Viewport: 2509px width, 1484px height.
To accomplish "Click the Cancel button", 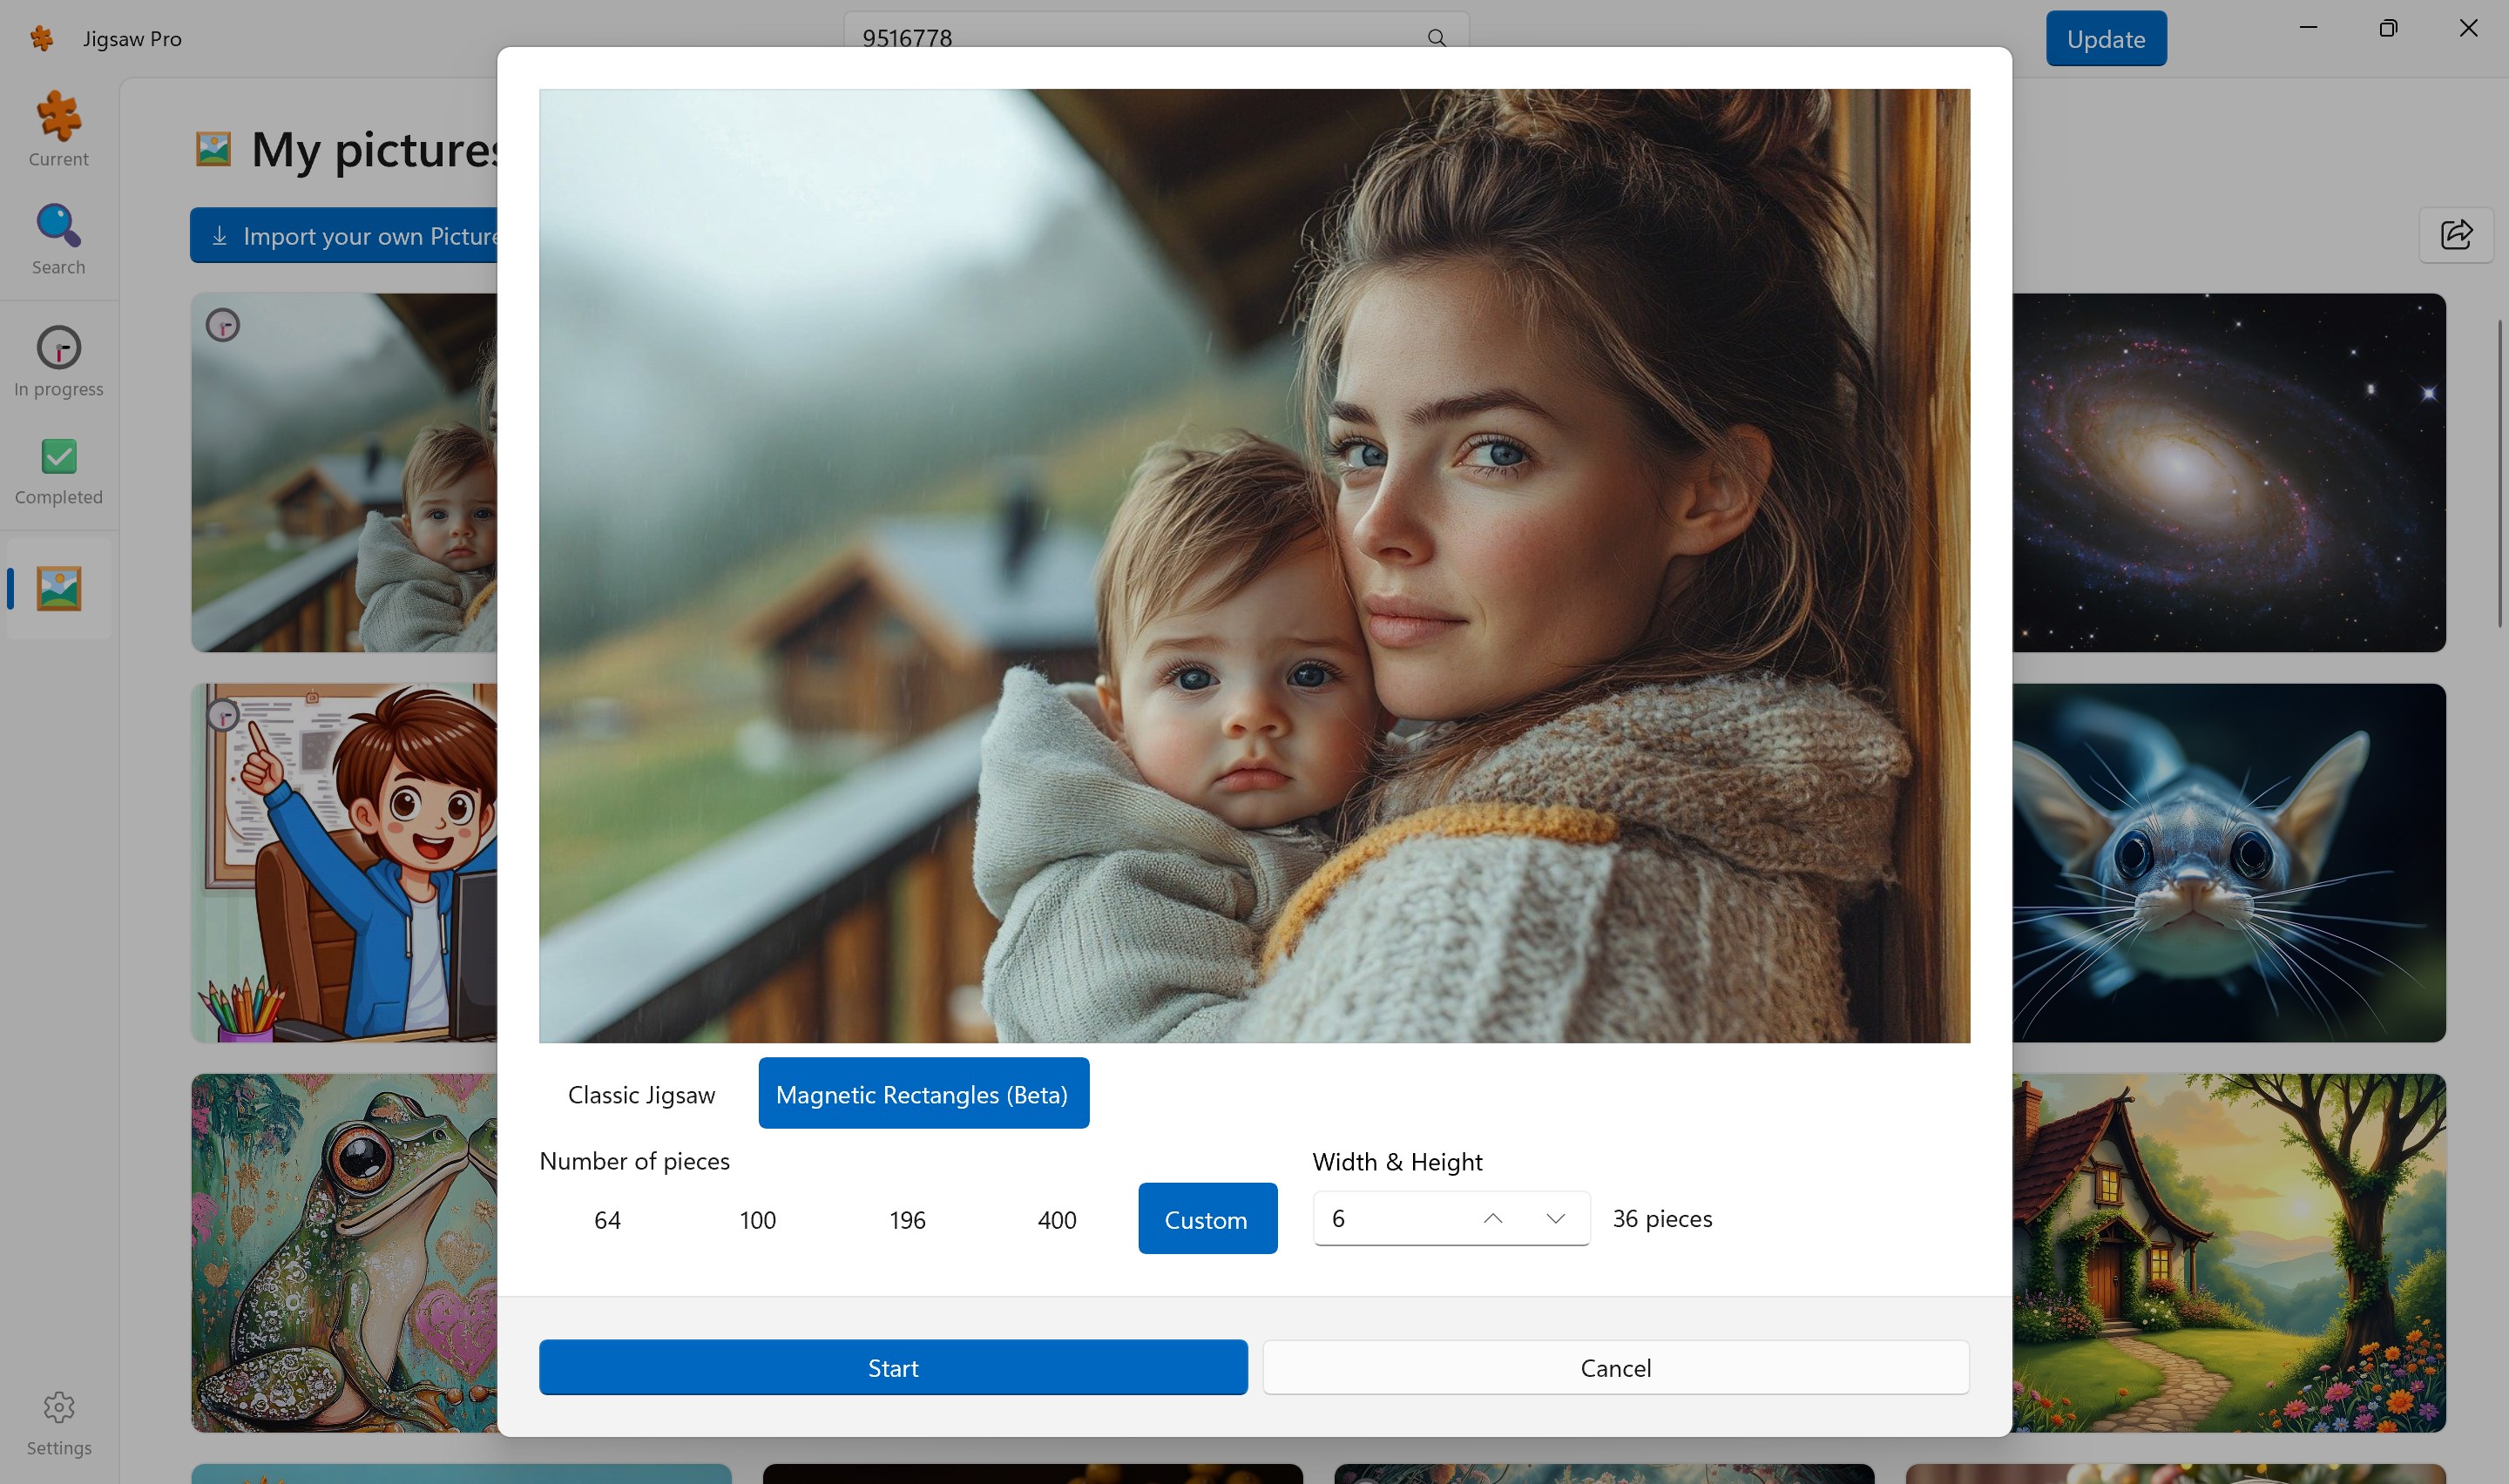I will point(1614,1367).
